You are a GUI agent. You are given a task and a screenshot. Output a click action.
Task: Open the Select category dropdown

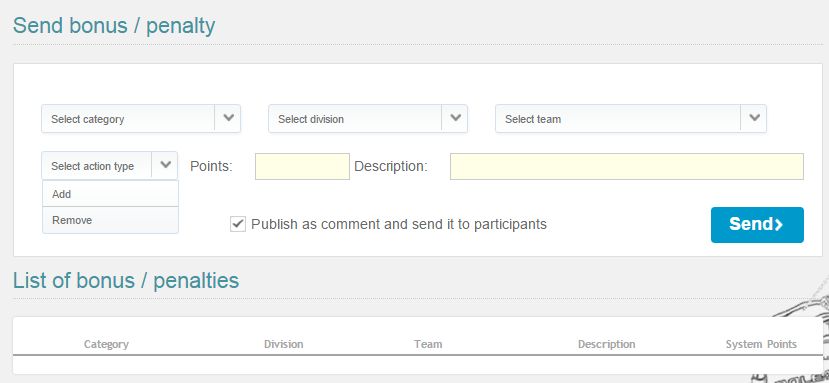[141, 118]
